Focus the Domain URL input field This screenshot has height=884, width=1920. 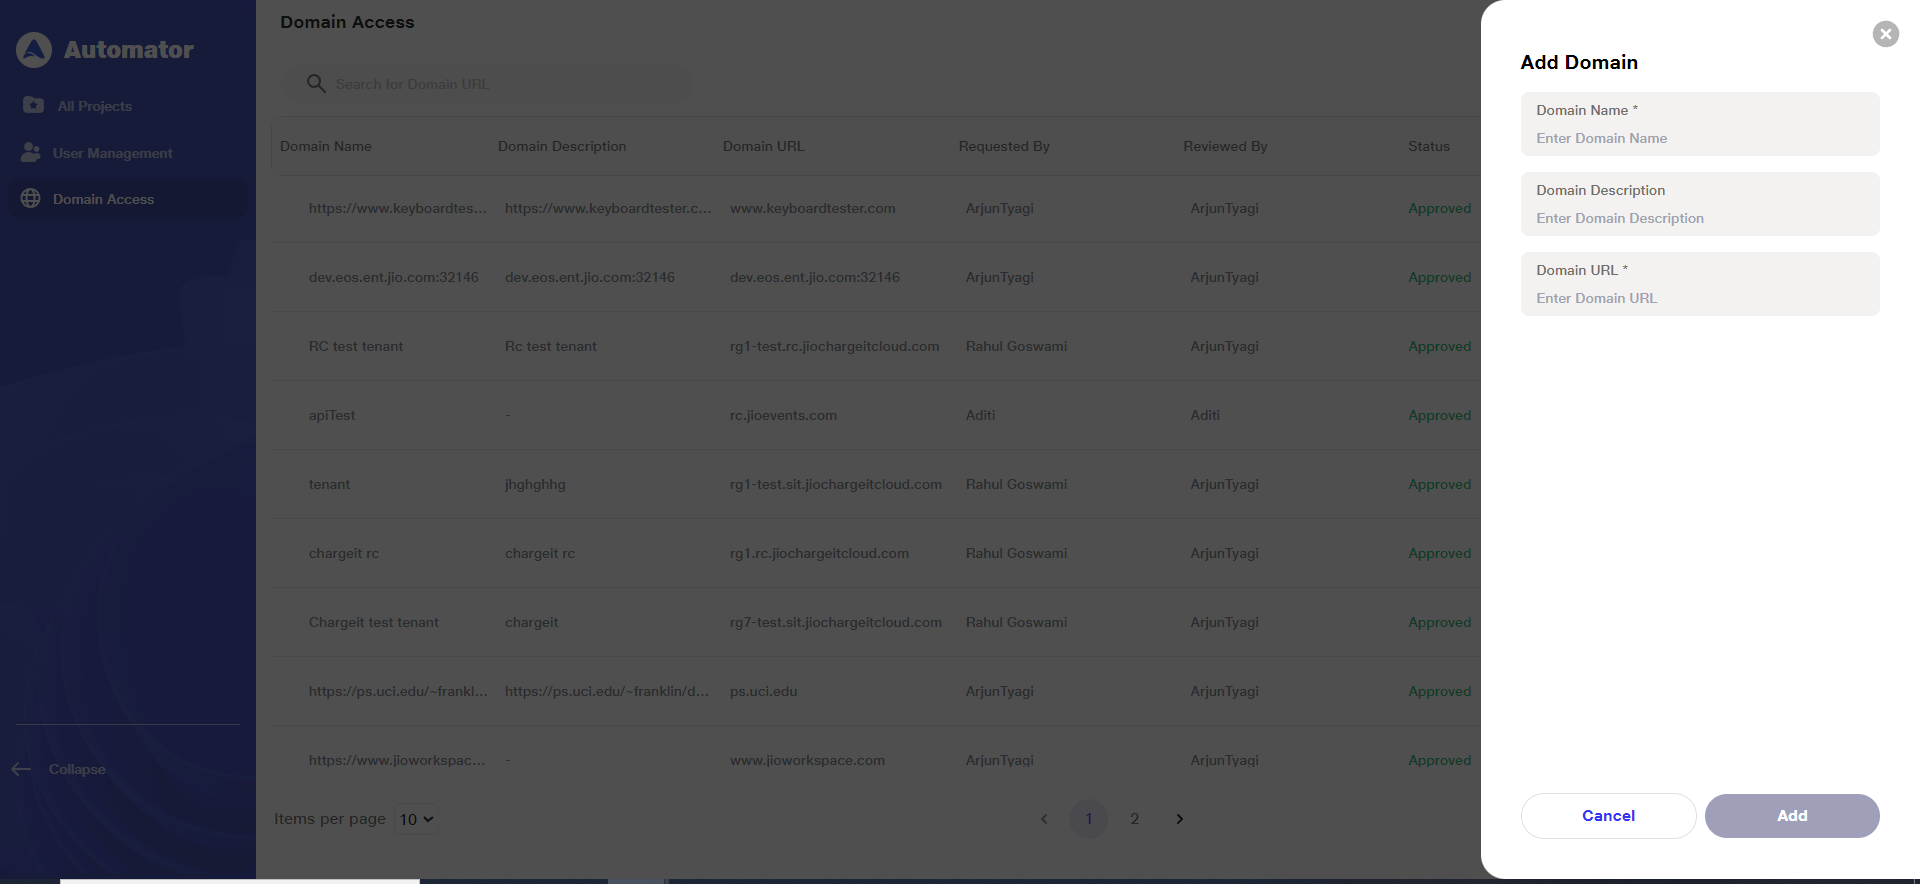coord(1700,298)
